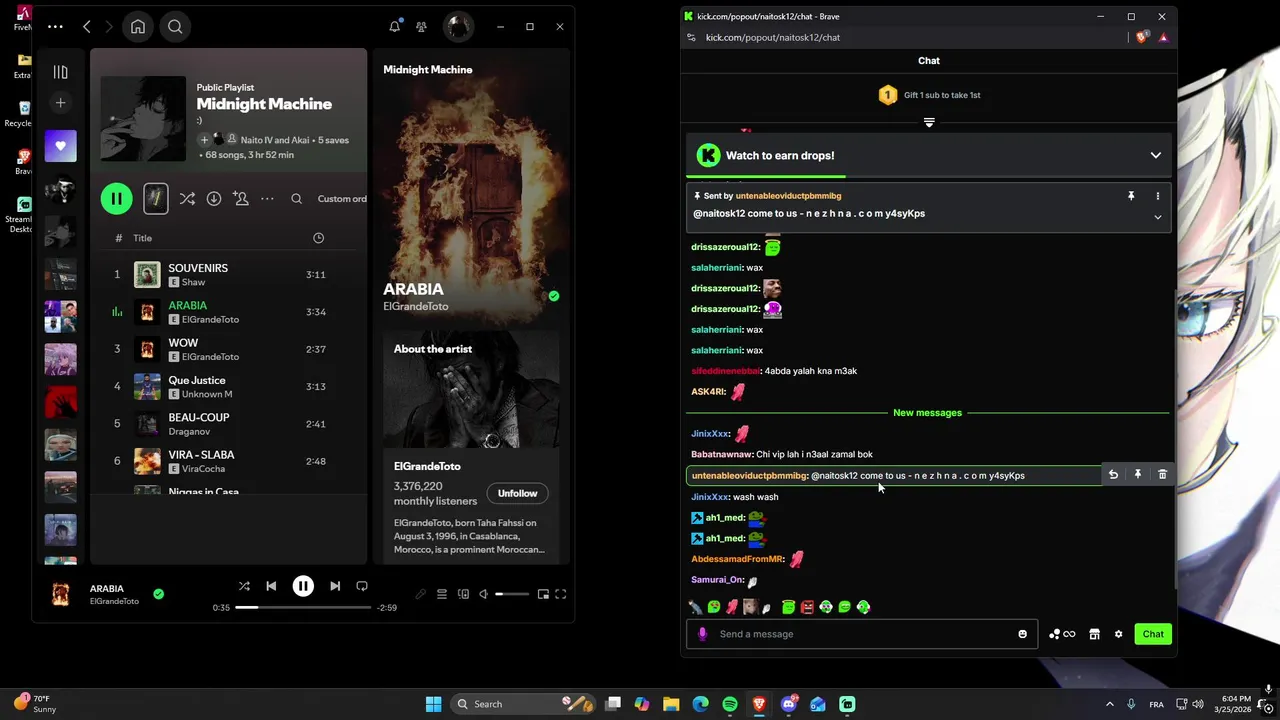Viewport: 1280px width, 720px height.
Task: Delete the highlighted chat message
Action: pyautogui.click(x=1162, y=475)
